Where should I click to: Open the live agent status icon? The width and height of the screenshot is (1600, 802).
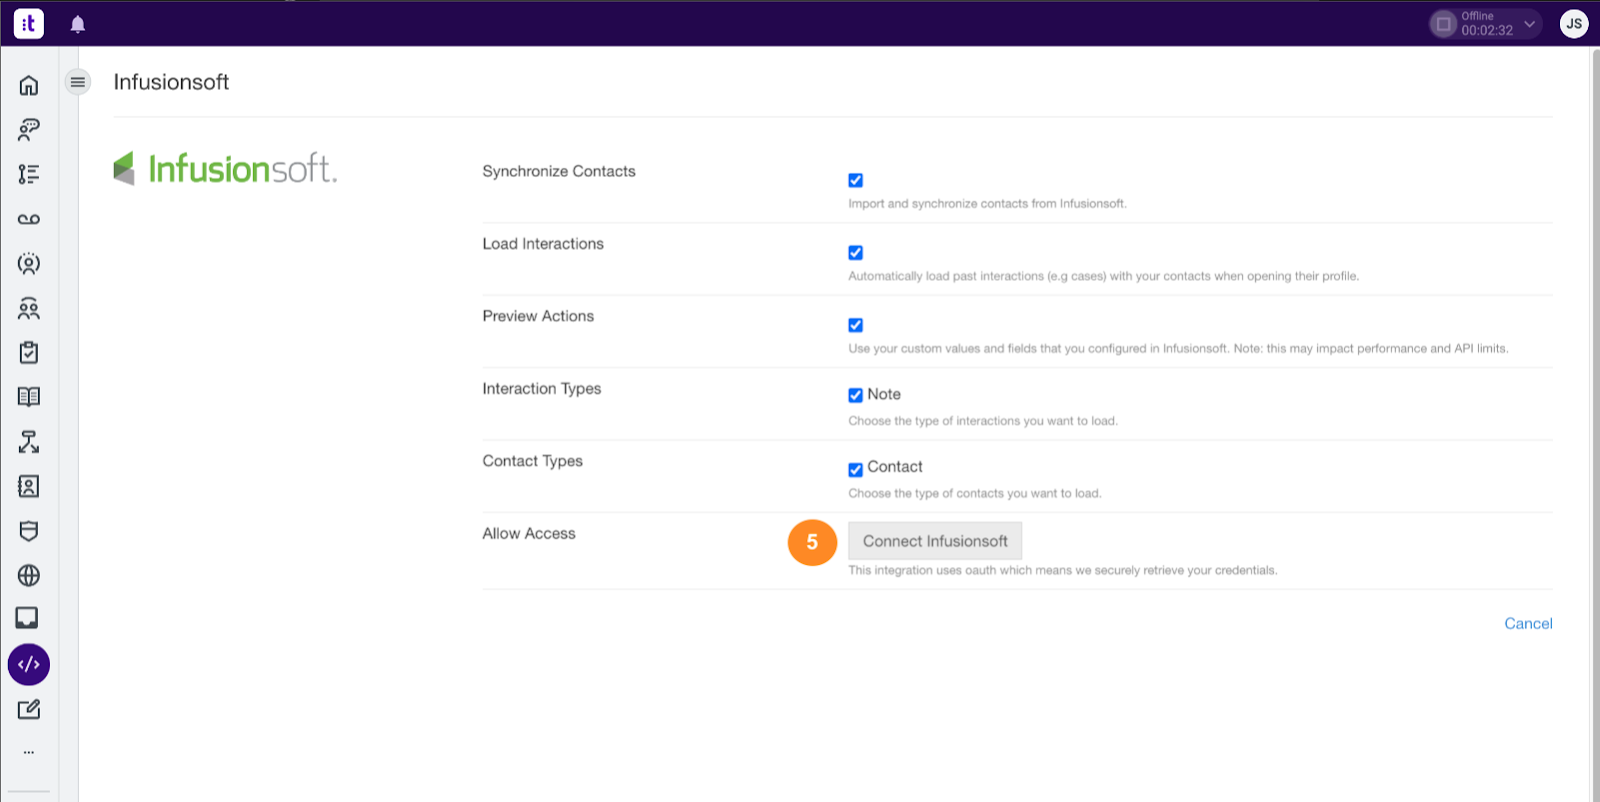coord(29,264)
